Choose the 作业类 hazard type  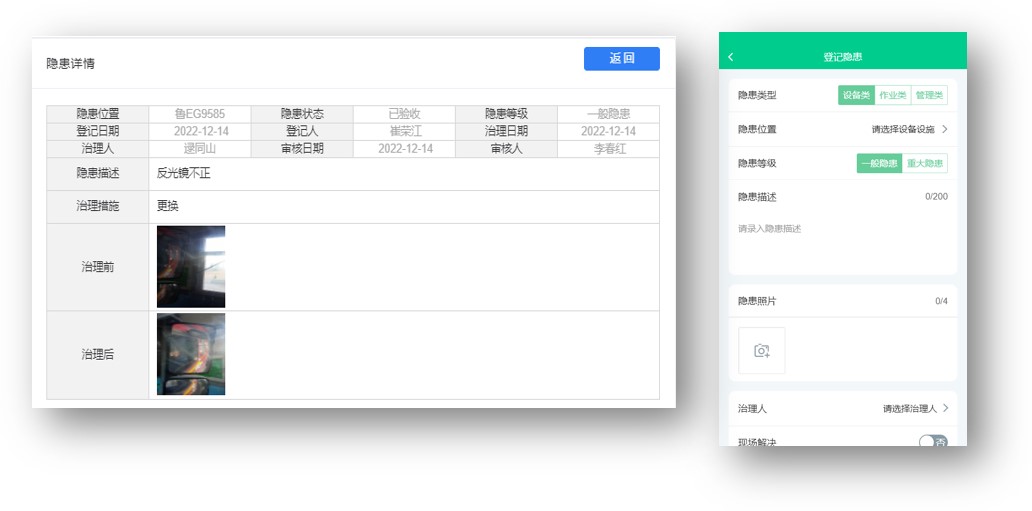892,95
